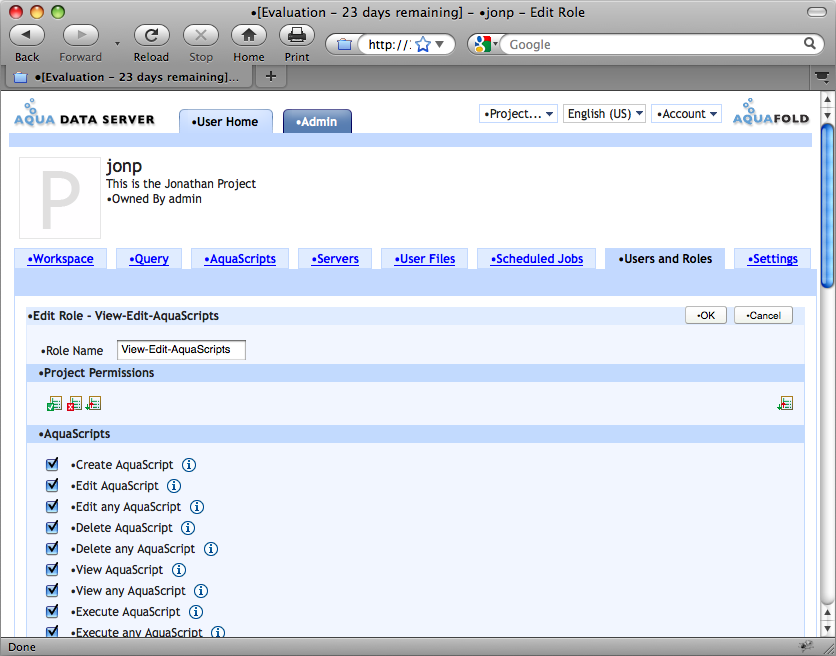Click the vertical scrollbar thumb

[x=827, y=205]
